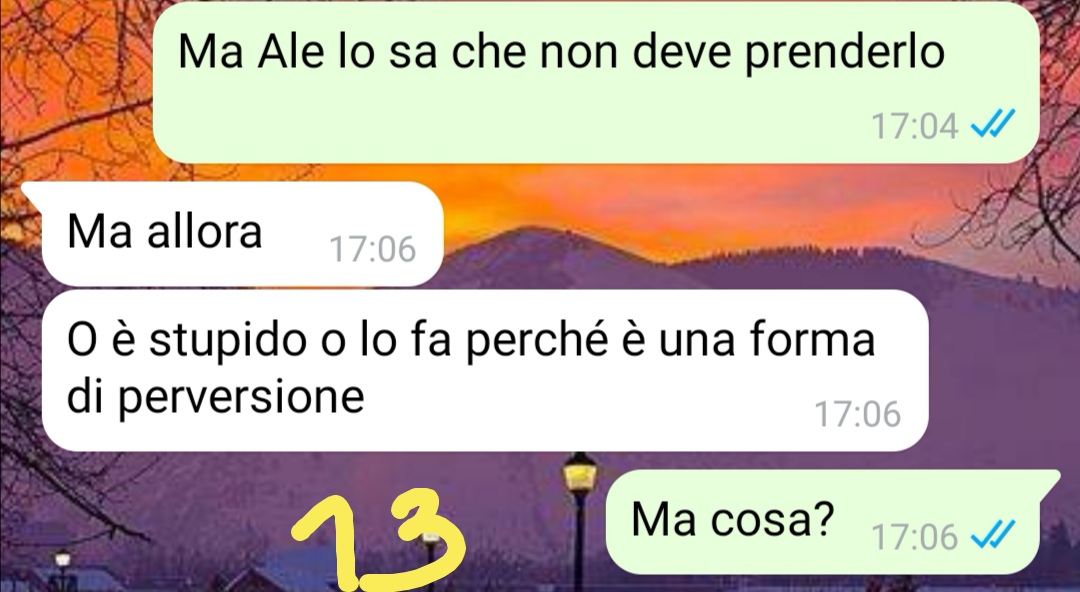
Task: Select the 'Ma allora' message bubble
Action: (x=242, y=234)
